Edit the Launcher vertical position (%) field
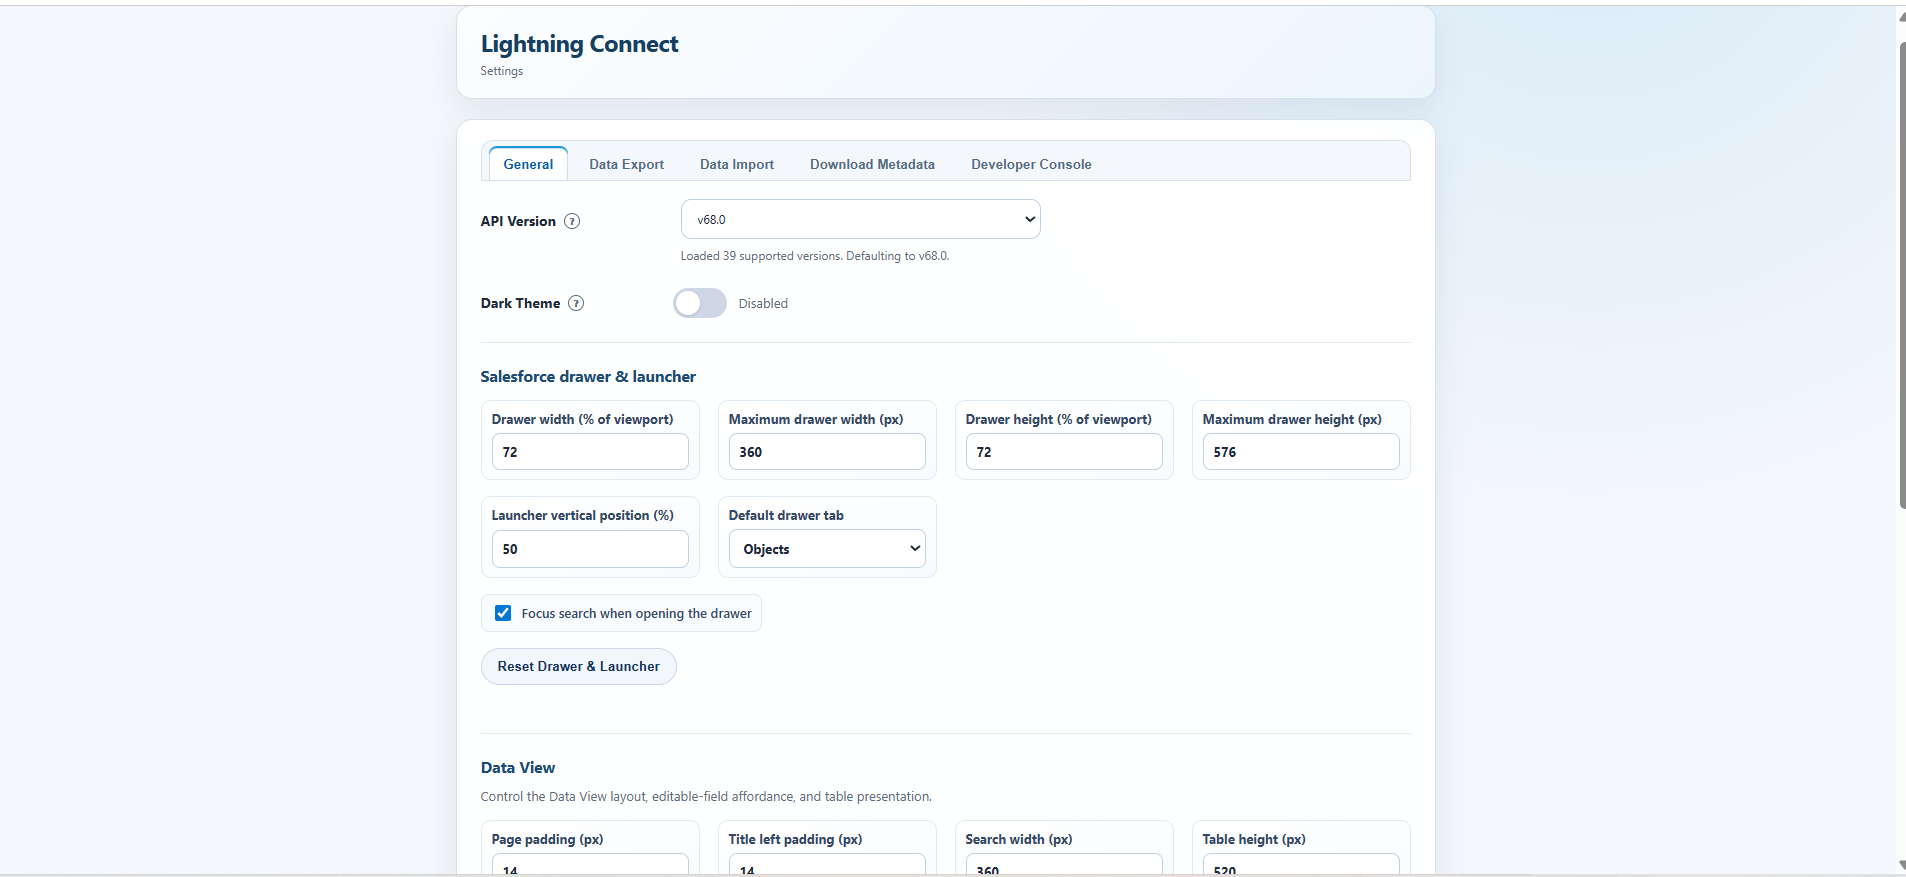Viewport: 1906px width, 877px height. [x=590, y=549]
